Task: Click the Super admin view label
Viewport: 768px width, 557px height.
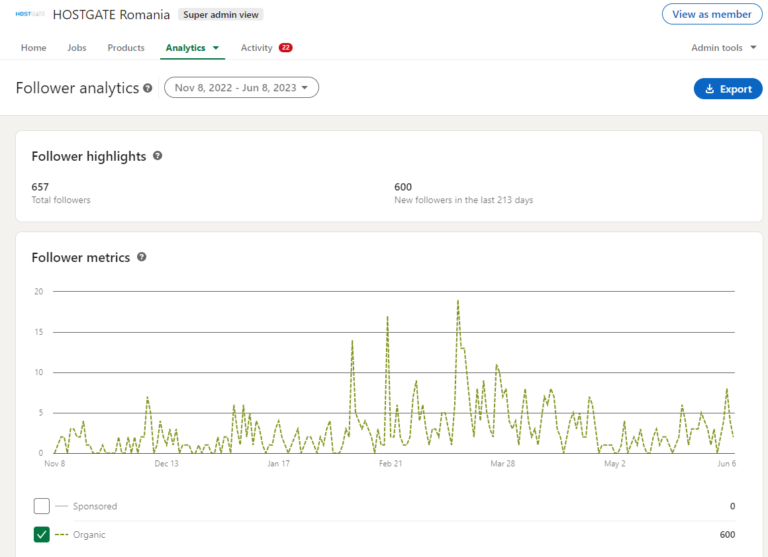Action: coord(220,15)
